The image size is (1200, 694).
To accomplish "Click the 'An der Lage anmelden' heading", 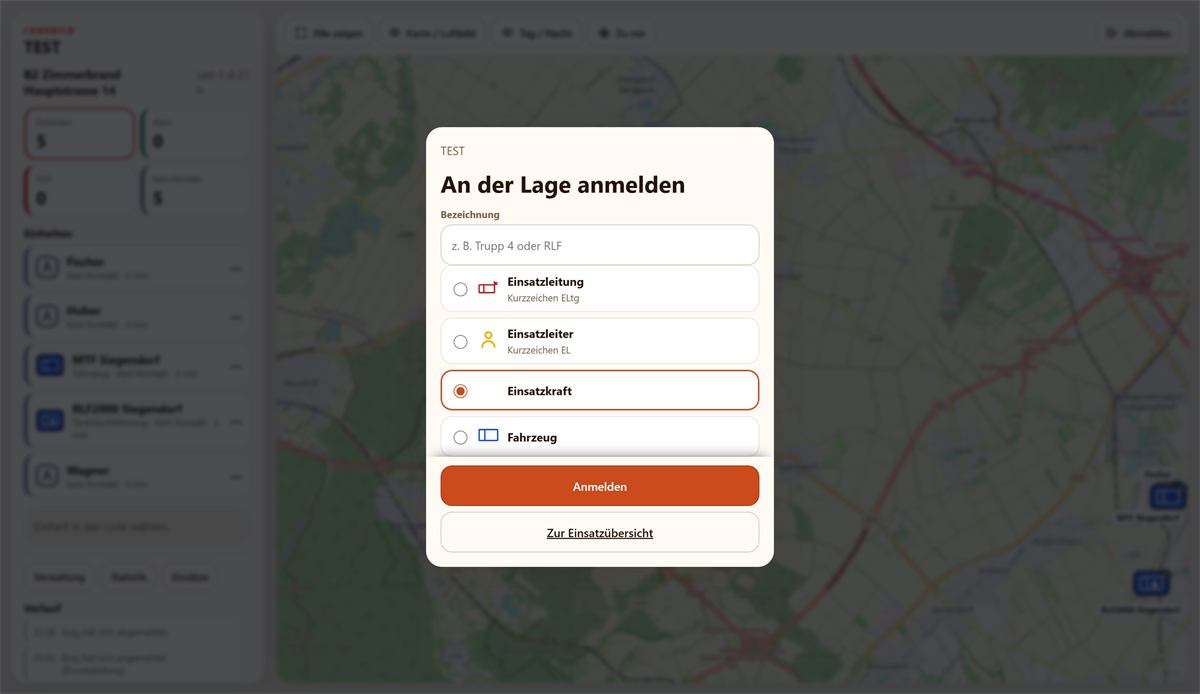I will 563,185.
